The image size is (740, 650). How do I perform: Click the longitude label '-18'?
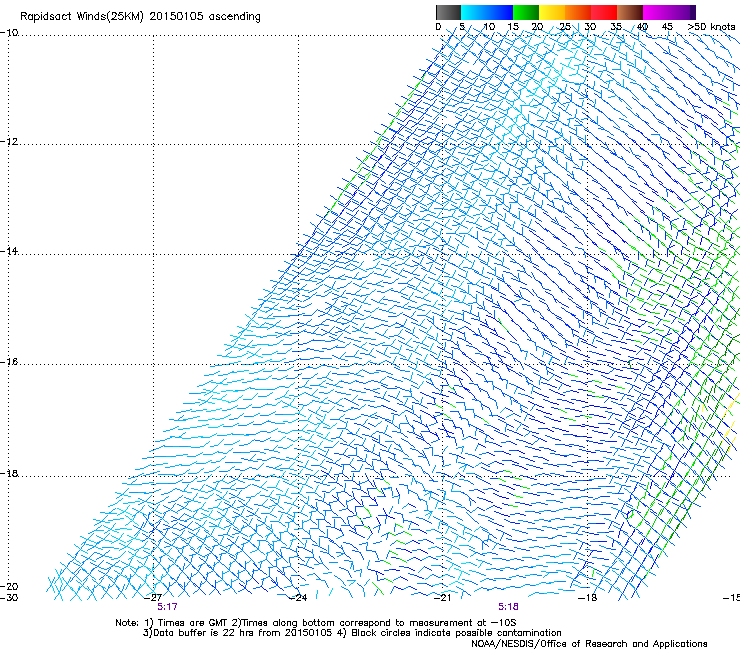click(x=588, y=598)
